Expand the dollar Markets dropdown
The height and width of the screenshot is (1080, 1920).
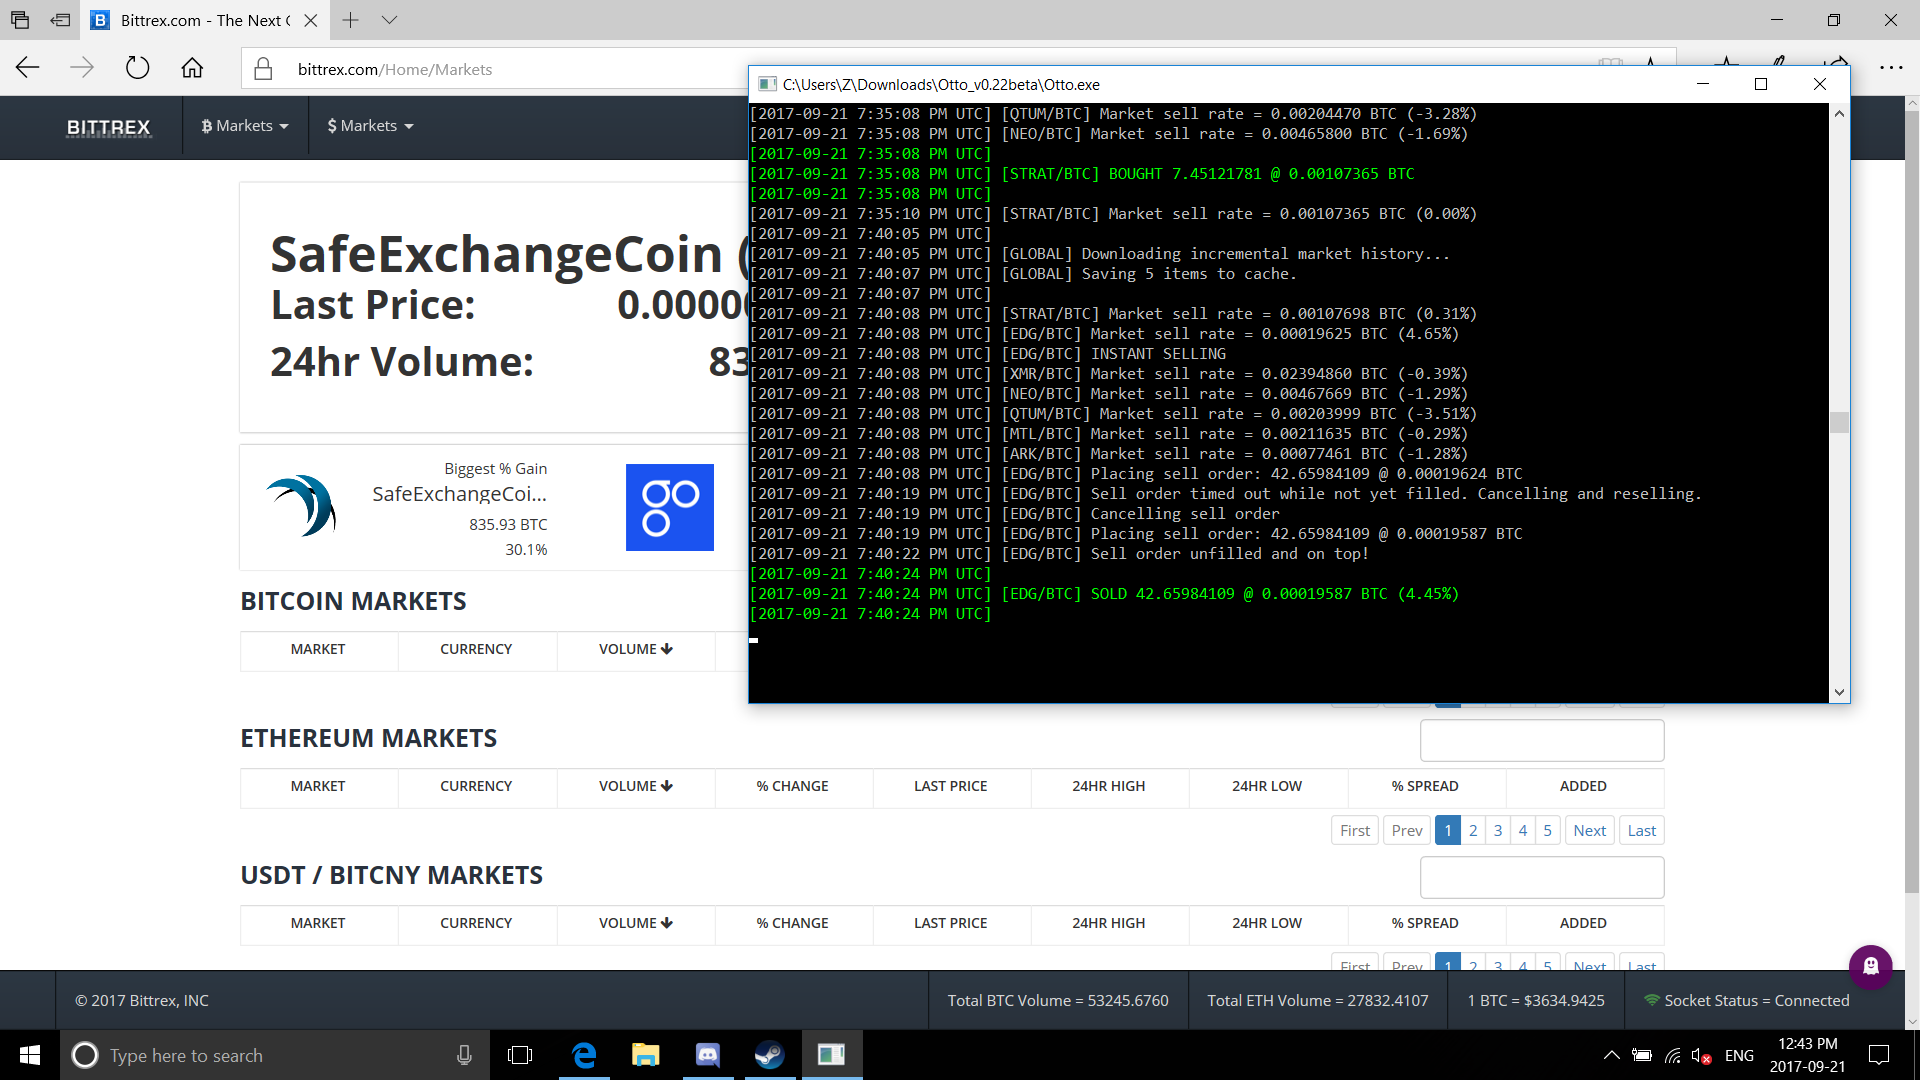pos(370,126)
